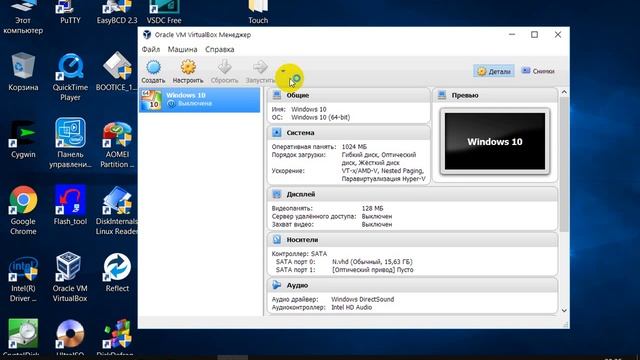Viewport: 640px width, 360px height.
Task: Click the 'N.vhd (Обычный, 15,63 ГБ)' text
Action: click(x=372, y=262)
